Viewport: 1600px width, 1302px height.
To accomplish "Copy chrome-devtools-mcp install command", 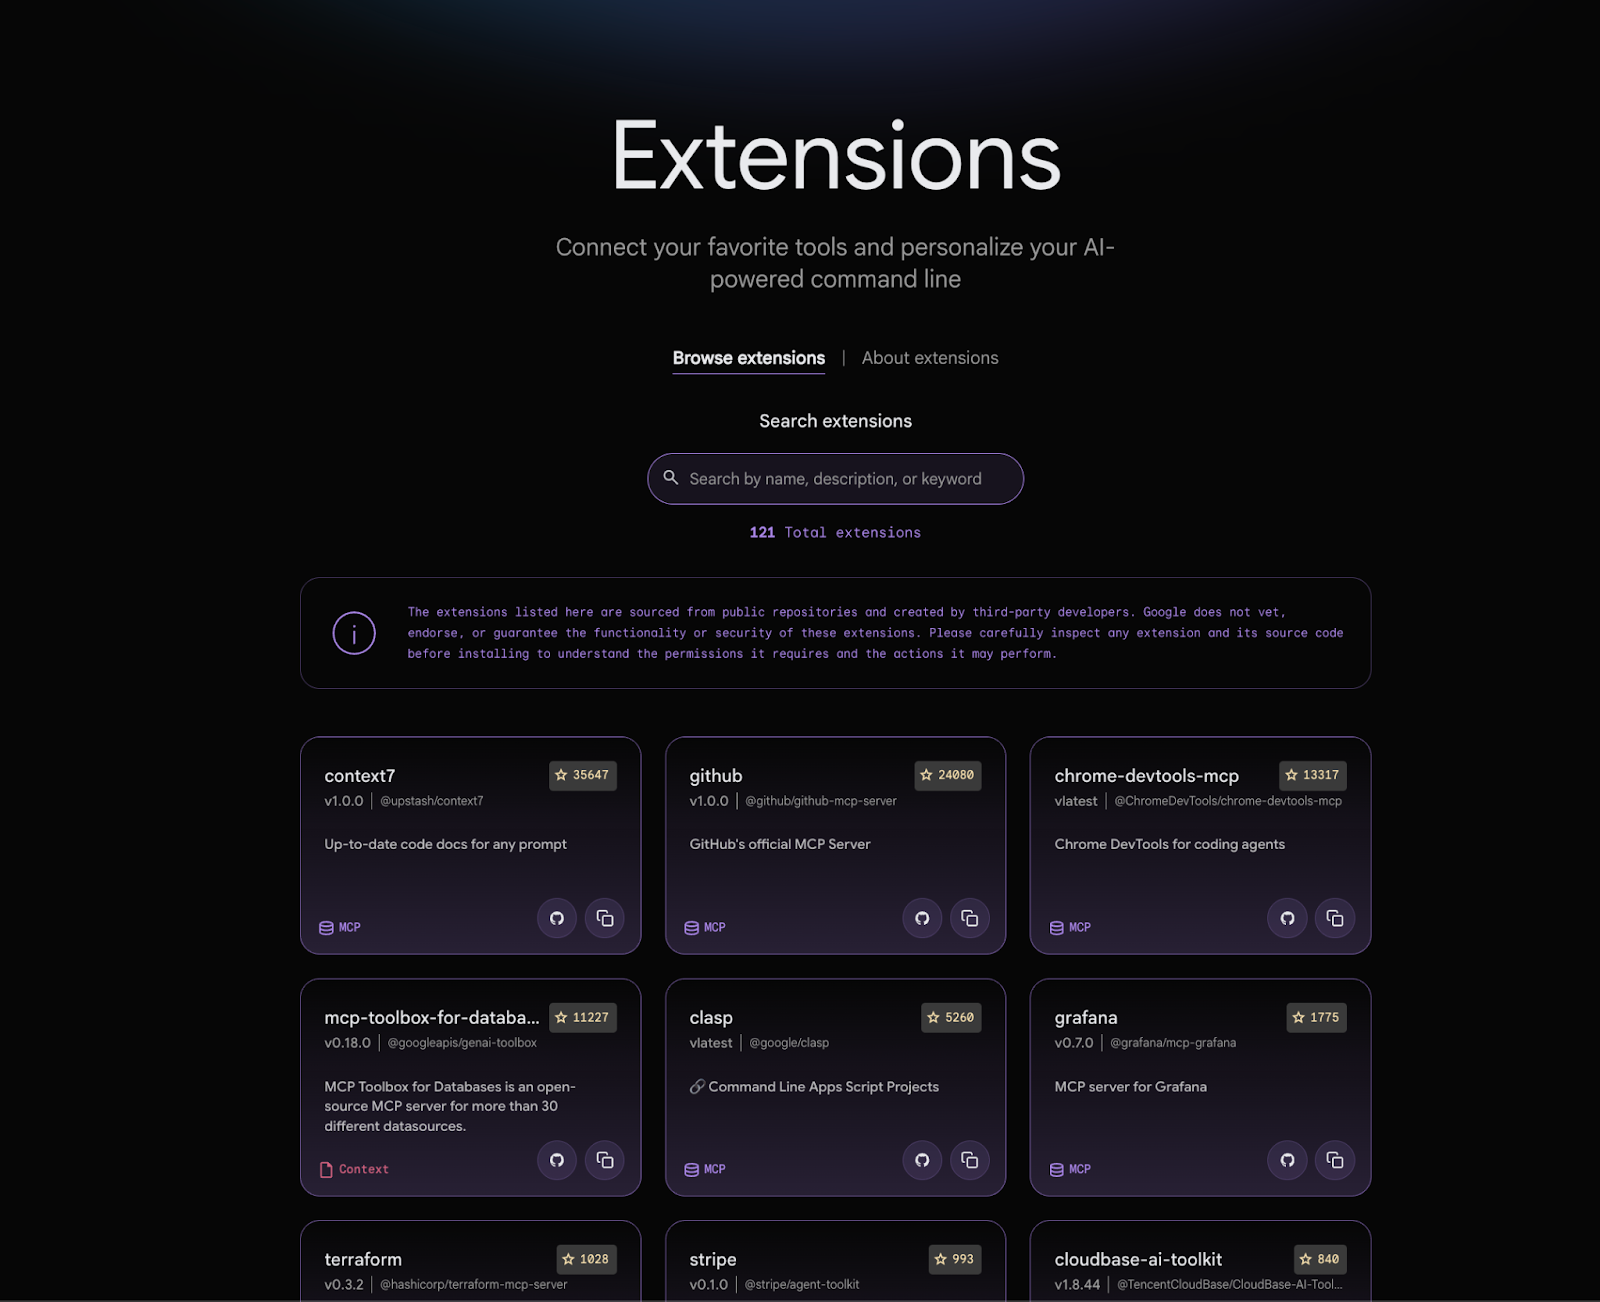I will 1335,918.
